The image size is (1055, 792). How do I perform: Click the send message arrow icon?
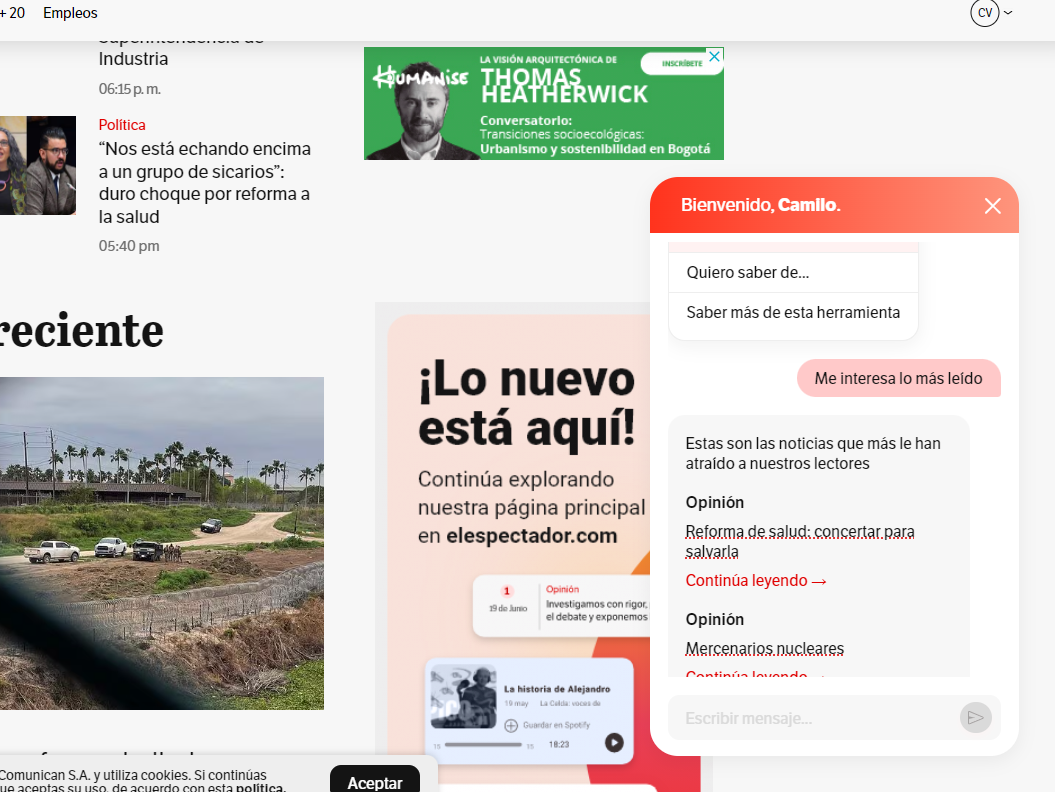pos(976,718)
